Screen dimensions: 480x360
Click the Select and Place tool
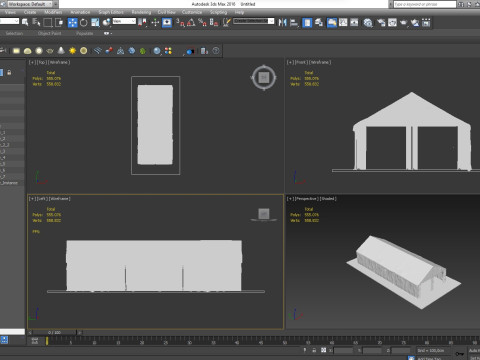[106, 22]
